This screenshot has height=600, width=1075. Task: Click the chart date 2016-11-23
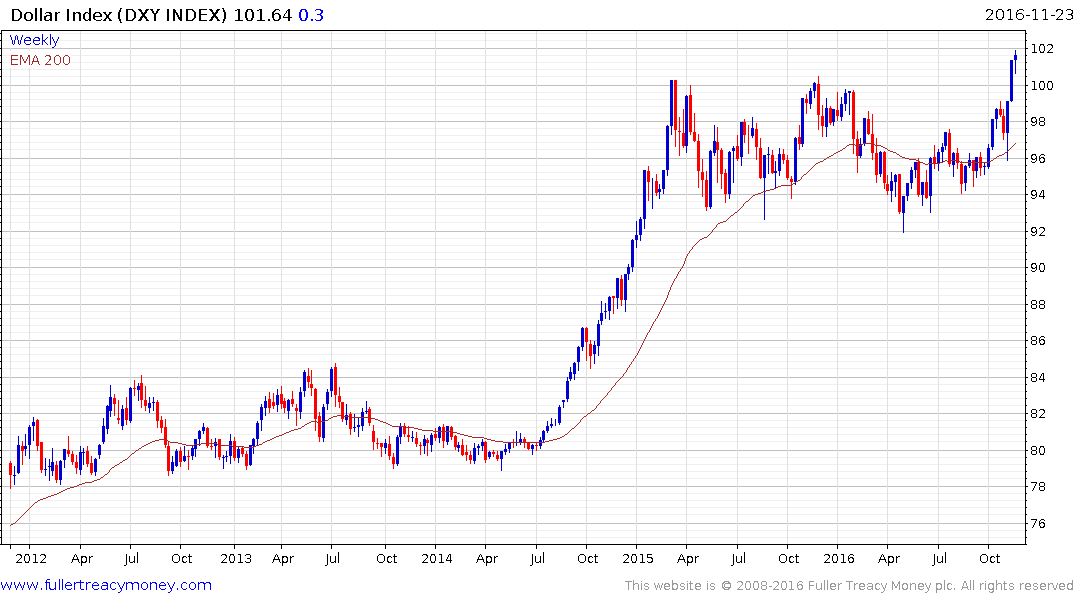pyautogui.click(x=1029, y=15)
